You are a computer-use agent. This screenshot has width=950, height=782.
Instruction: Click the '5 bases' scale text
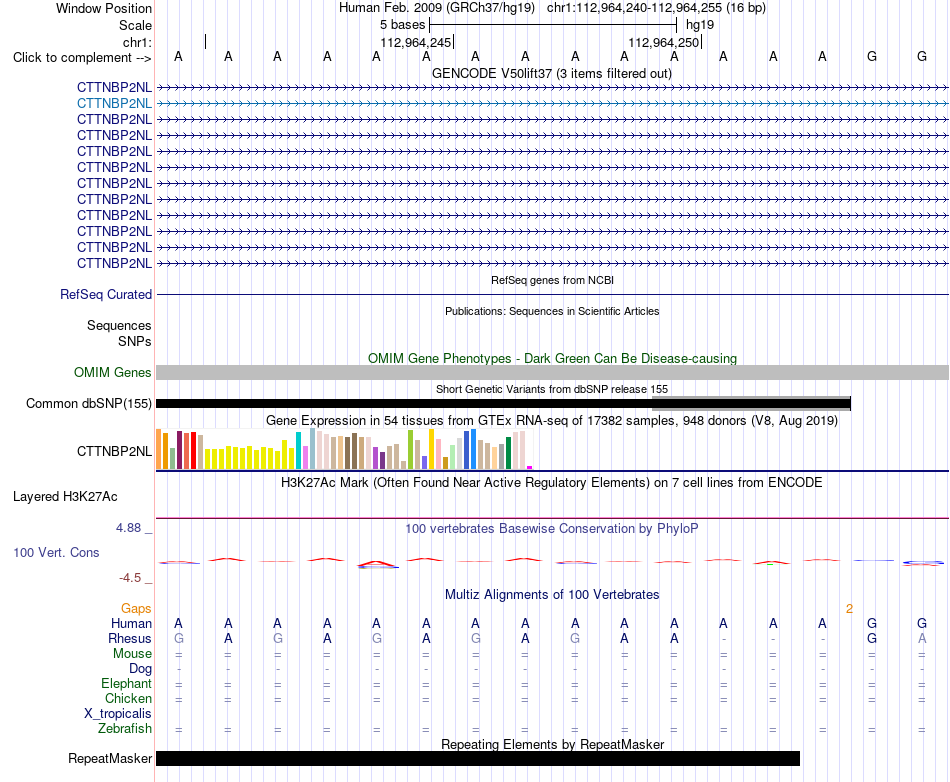pos(402,25)
